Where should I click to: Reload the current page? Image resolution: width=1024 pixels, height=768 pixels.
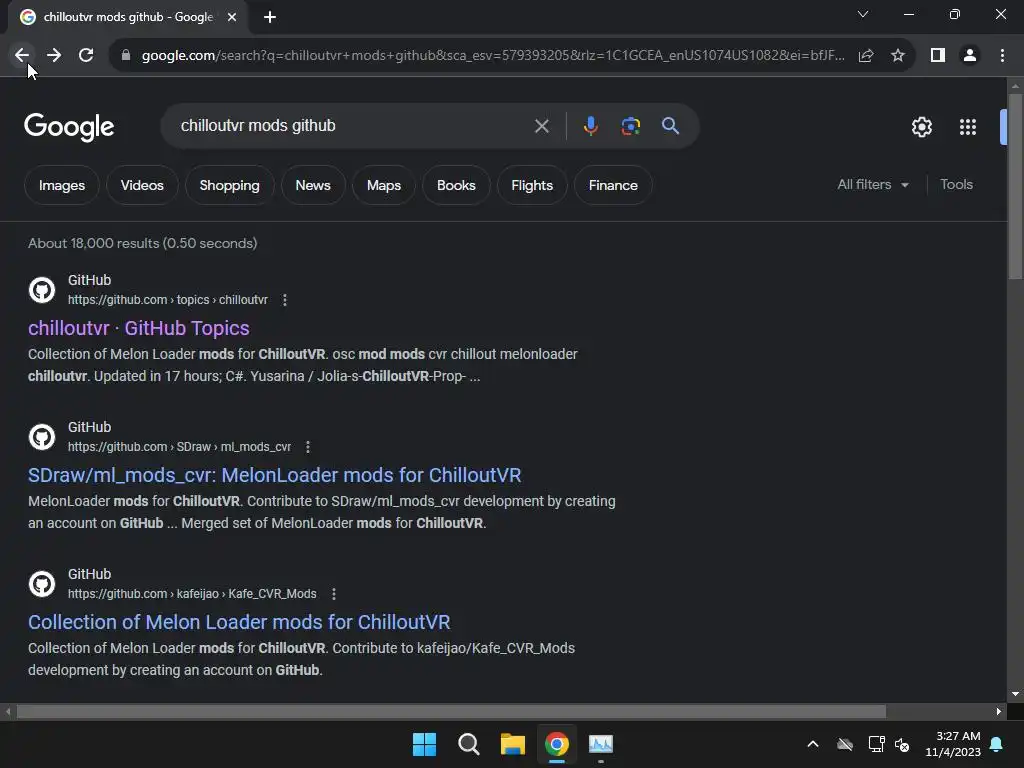[86, 56]
